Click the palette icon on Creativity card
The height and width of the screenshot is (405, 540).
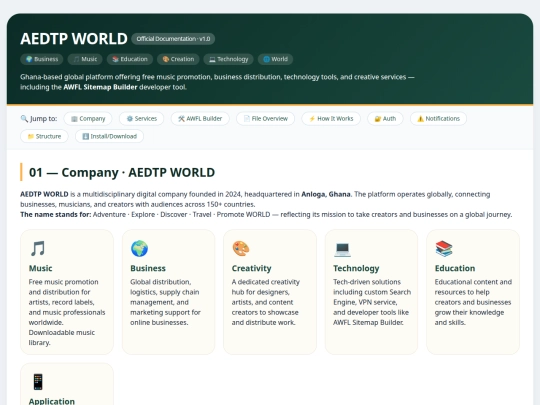click(241, 248)
